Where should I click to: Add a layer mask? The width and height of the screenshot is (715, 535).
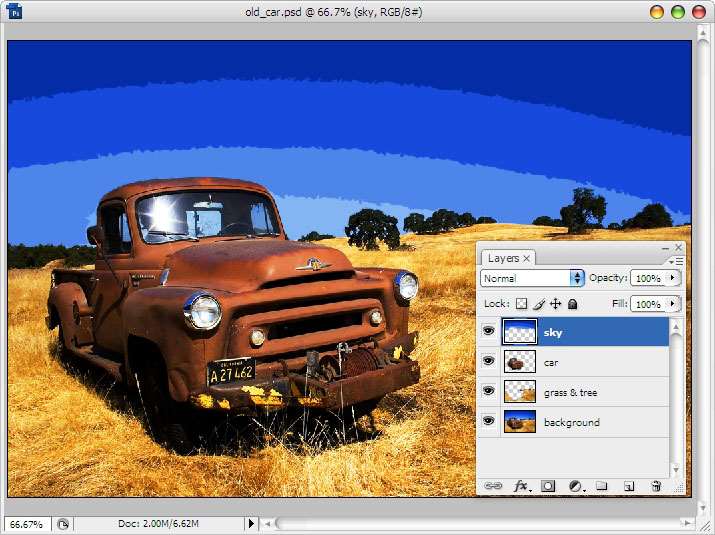(x=548, y=486)
